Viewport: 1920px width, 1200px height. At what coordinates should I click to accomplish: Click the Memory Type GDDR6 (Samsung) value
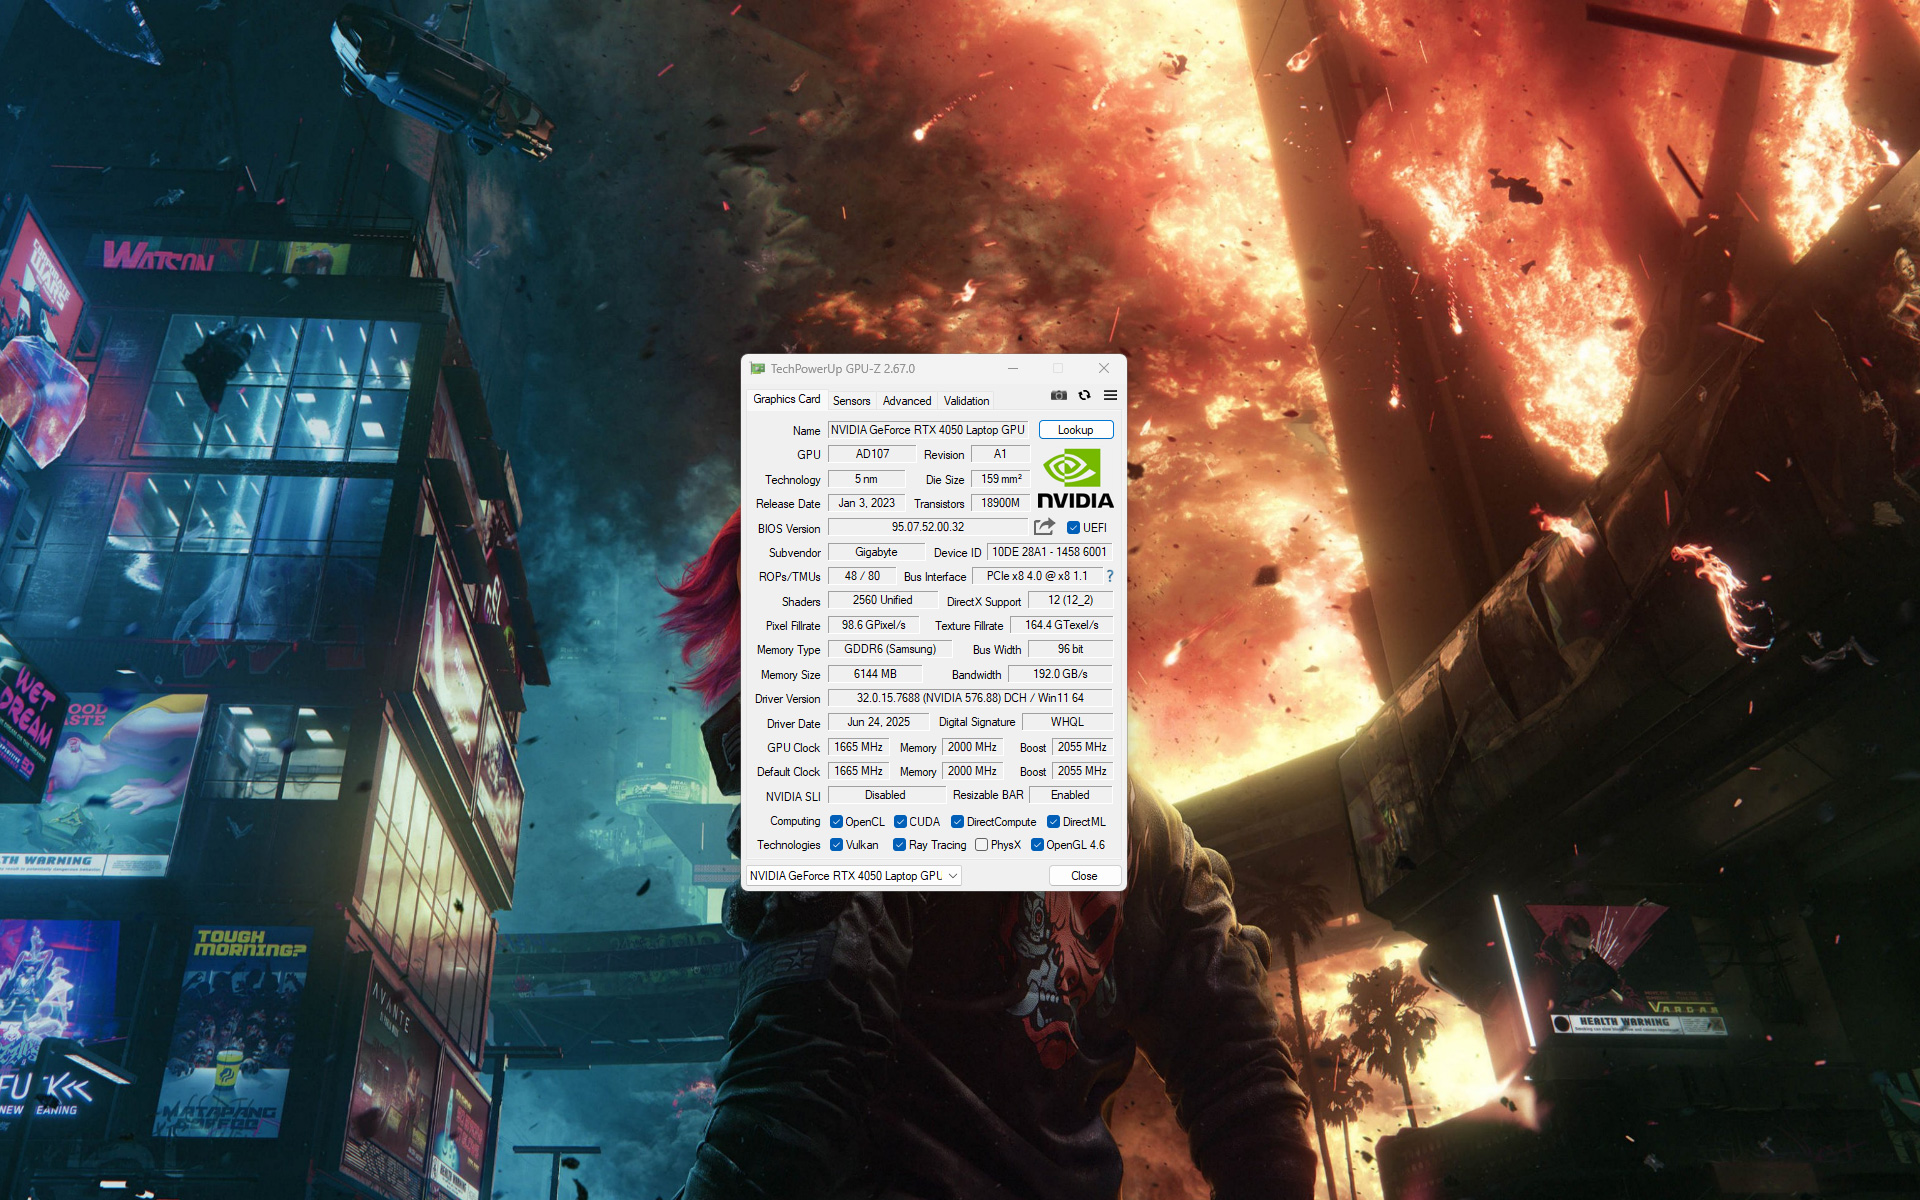[890, 649]
